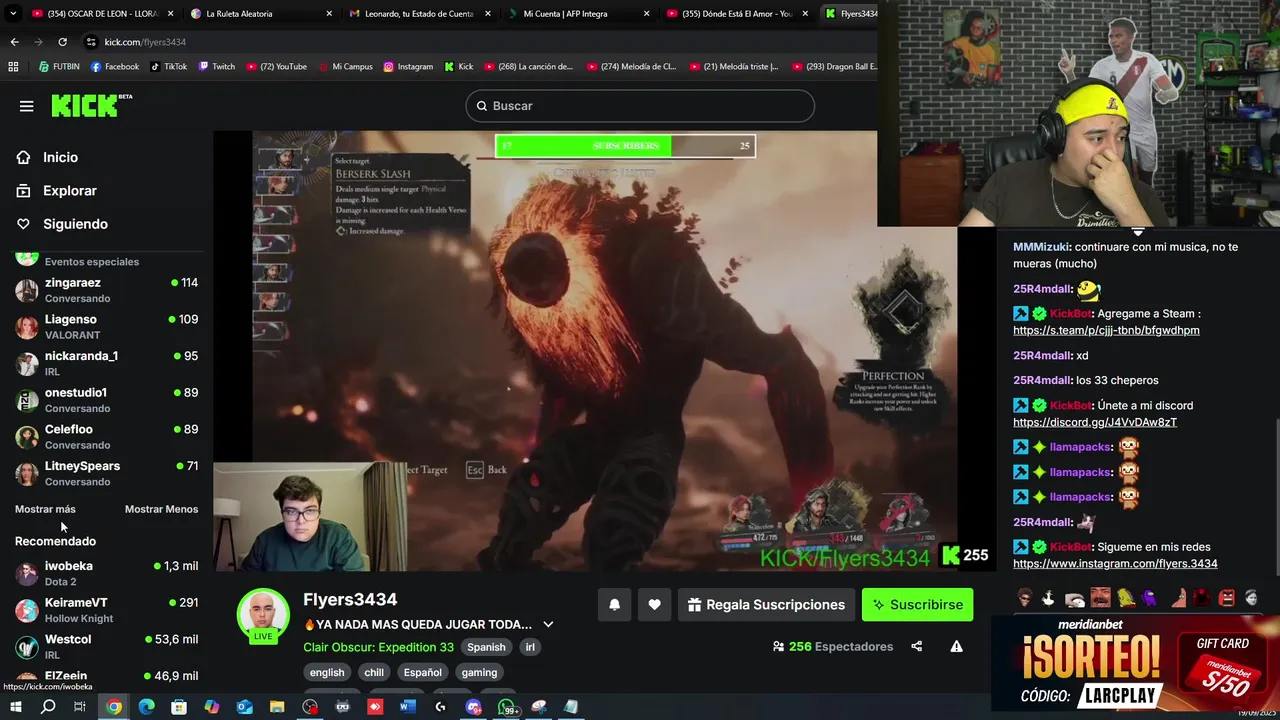Screen dimensions: 1280x720
Task: Open onestudio1 channel in sidebar
Action: click(x=107, y=400)
